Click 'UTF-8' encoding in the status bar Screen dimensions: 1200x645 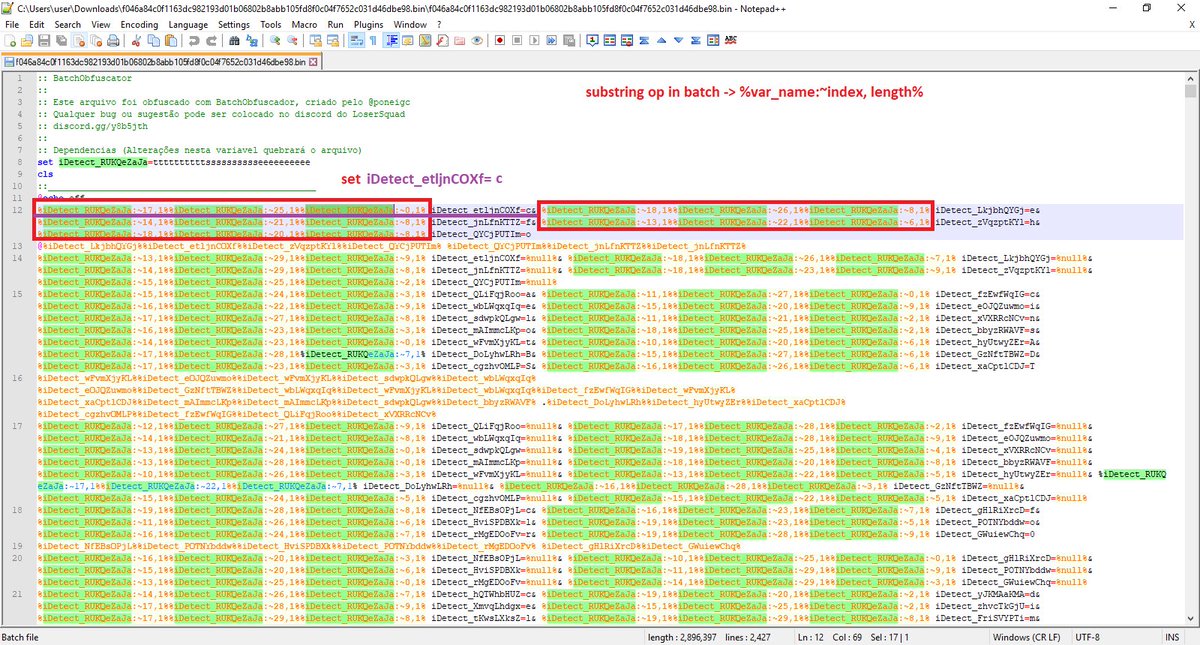(x=1086, y=637)
